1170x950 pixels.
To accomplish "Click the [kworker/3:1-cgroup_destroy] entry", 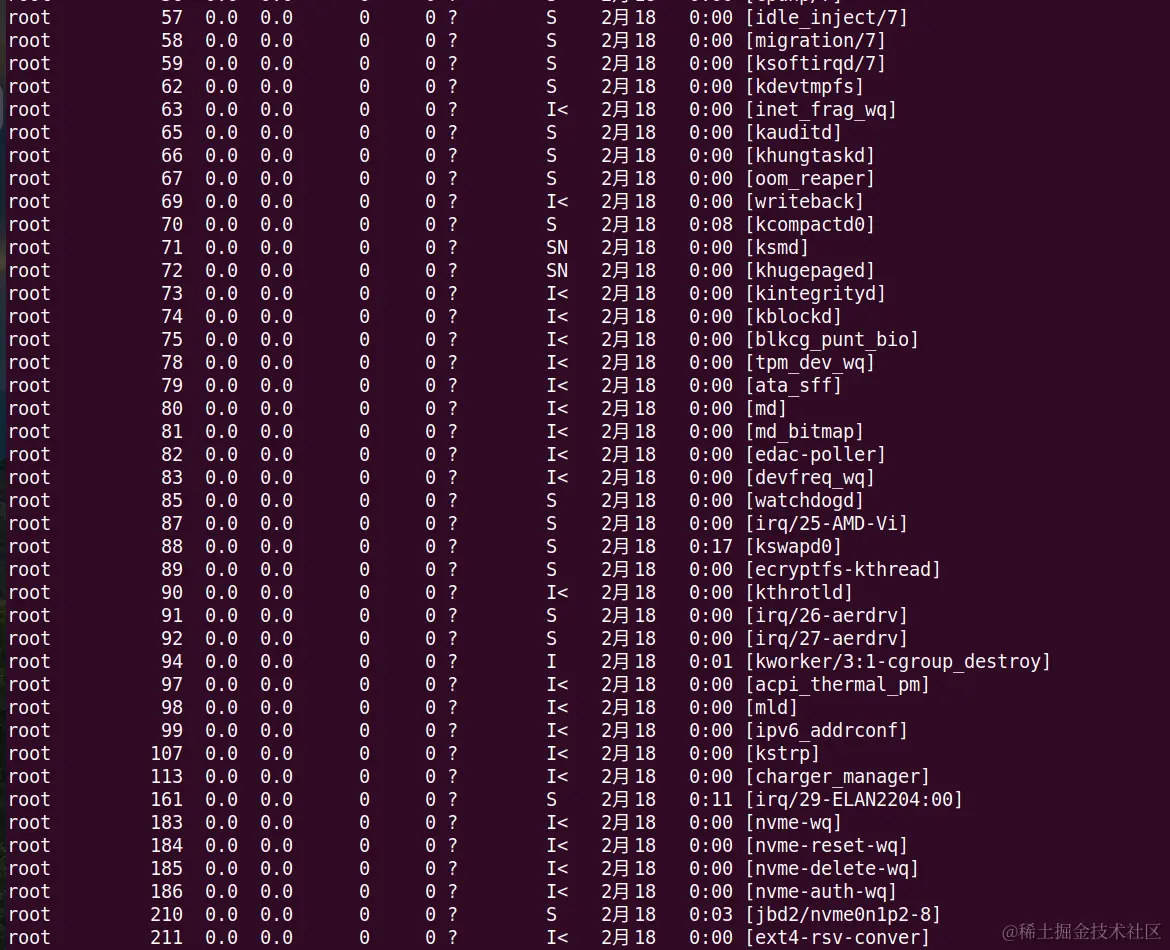I will tap(898, 662).
